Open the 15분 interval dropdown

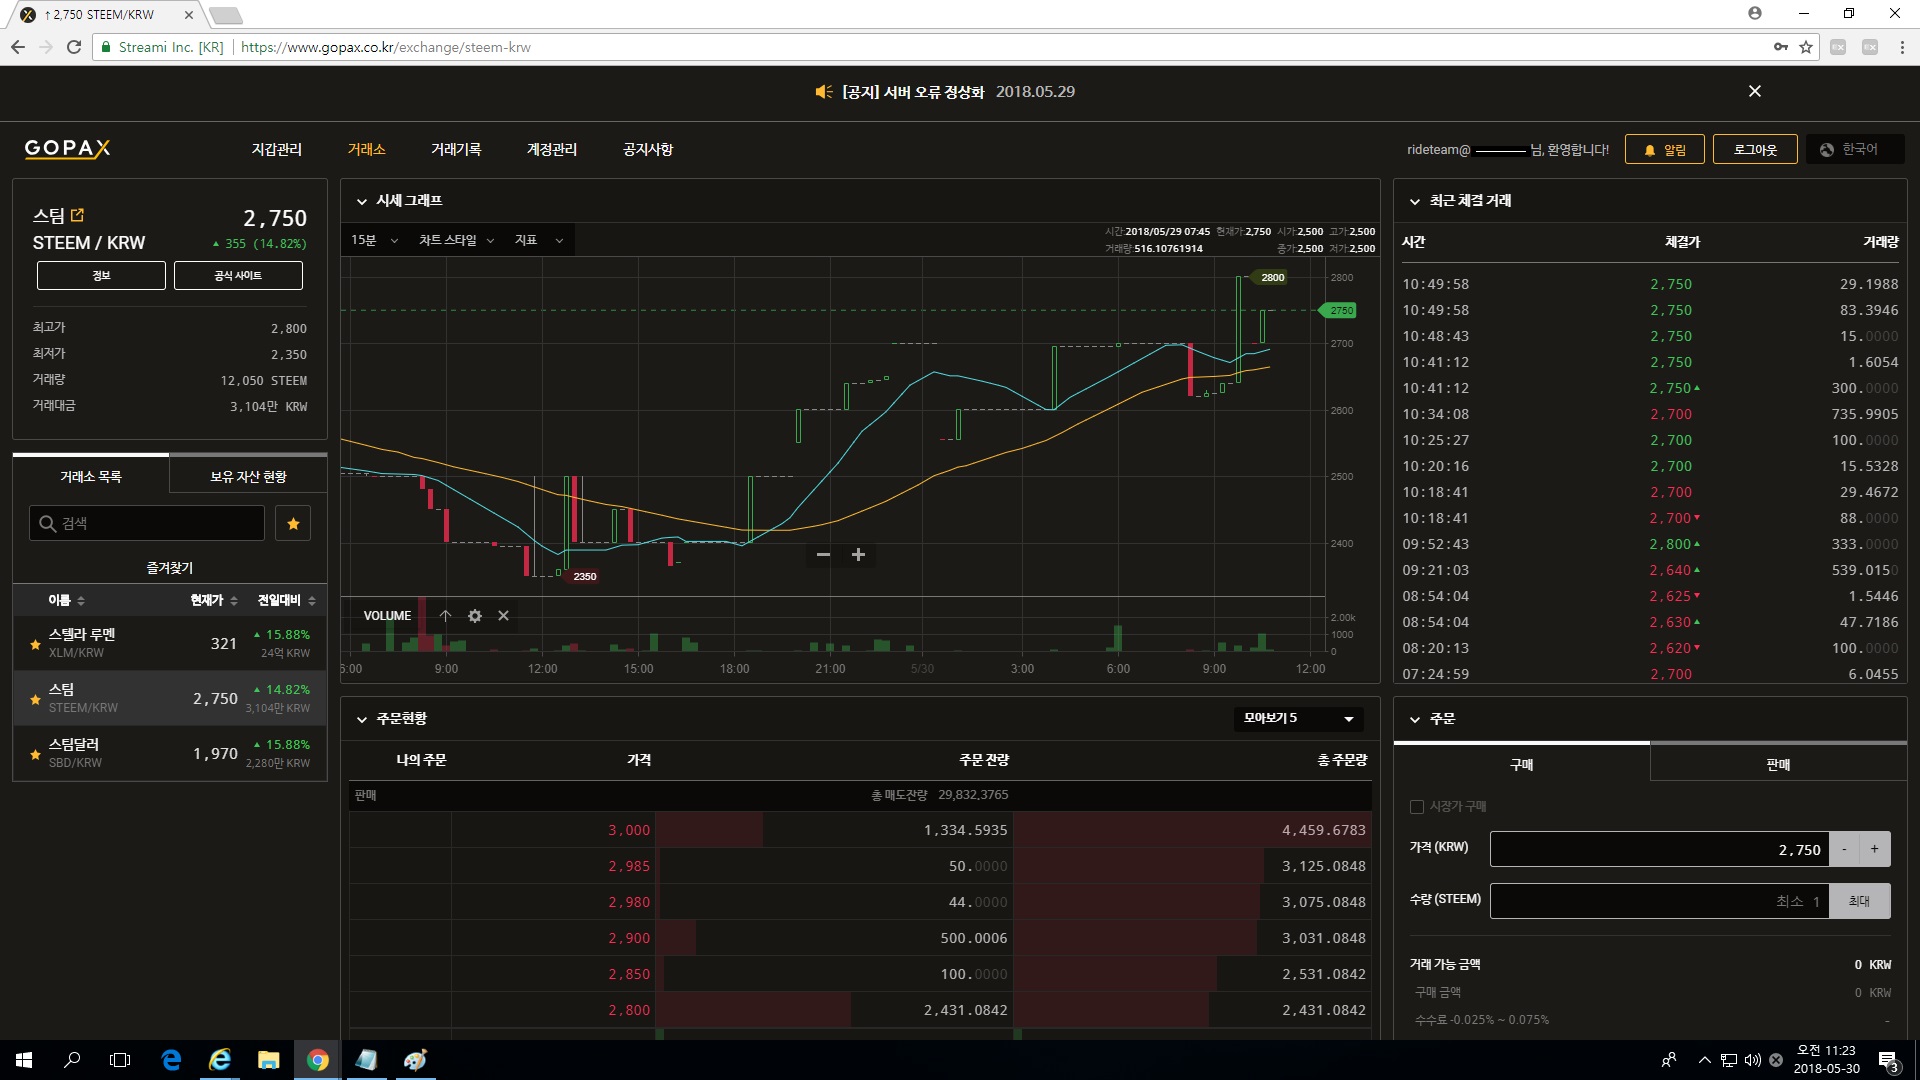(374, 240)
